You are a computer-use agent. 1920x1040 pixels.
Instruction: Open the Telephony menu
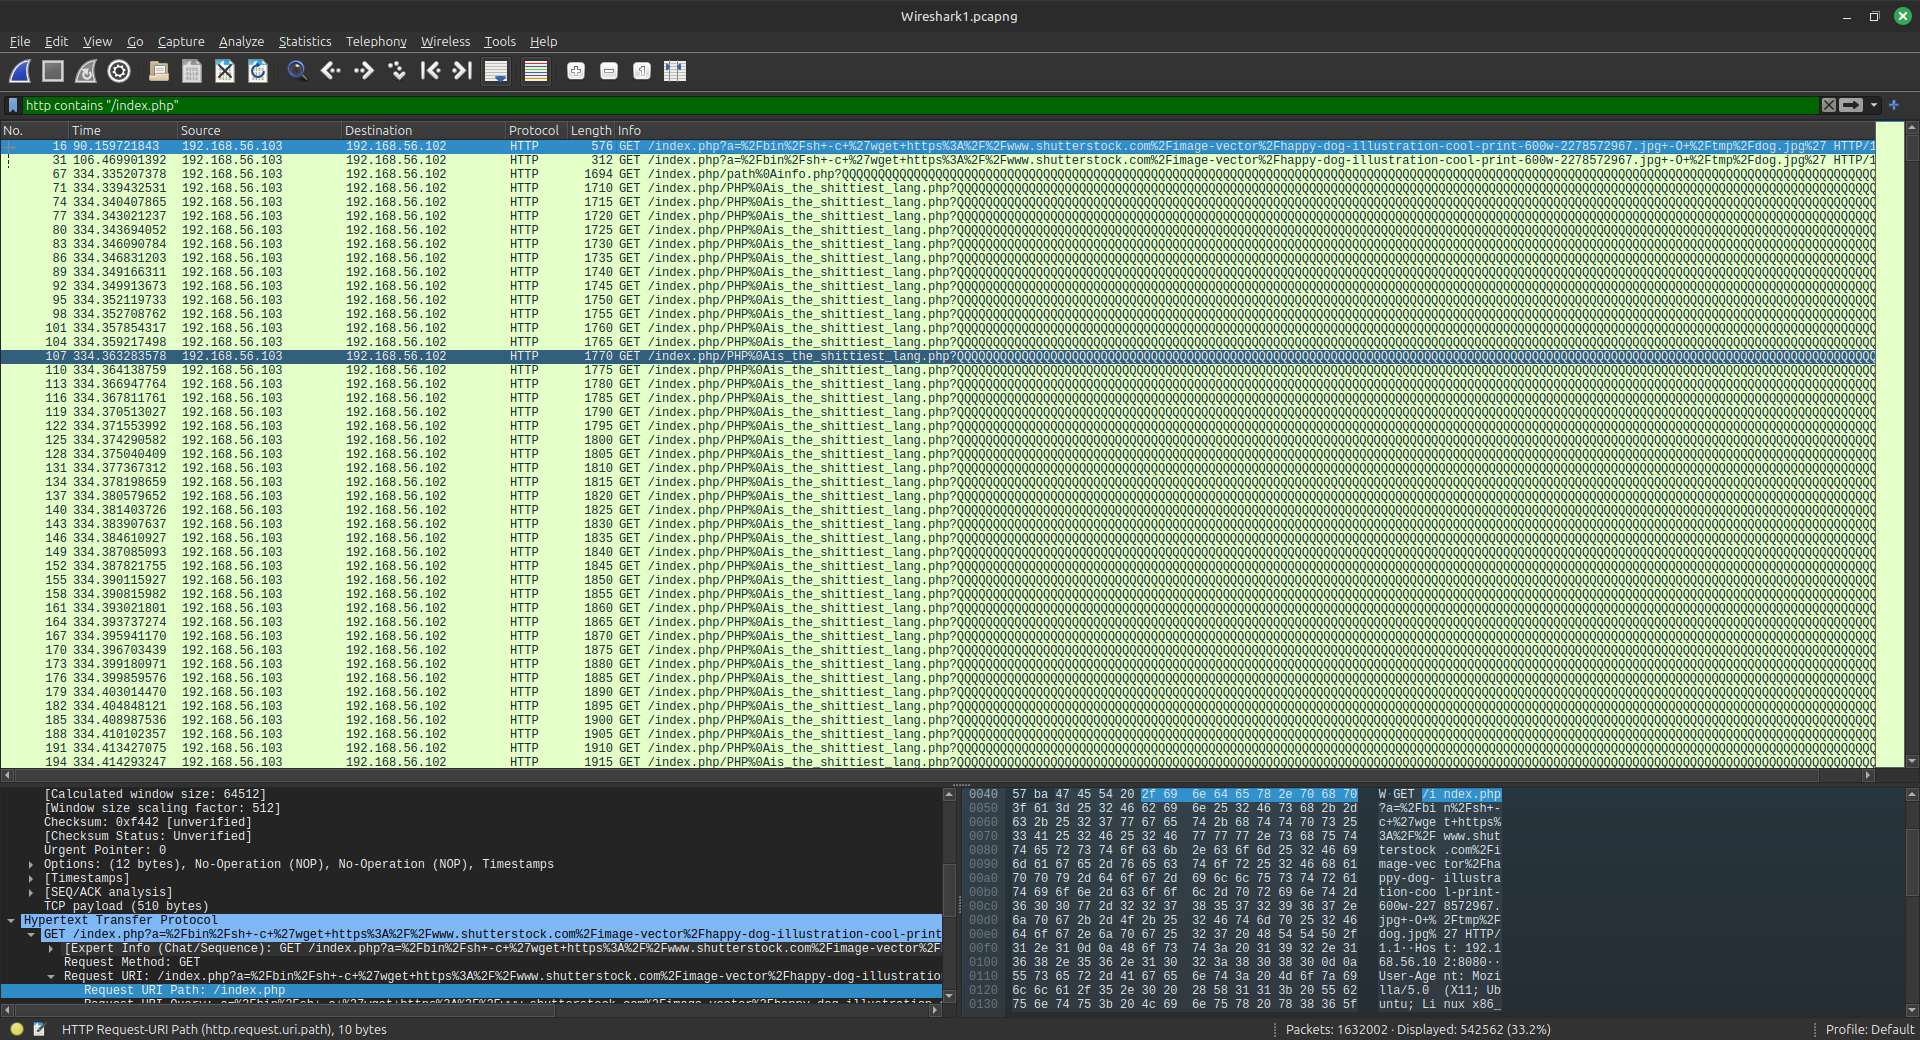tap(376, 41)
